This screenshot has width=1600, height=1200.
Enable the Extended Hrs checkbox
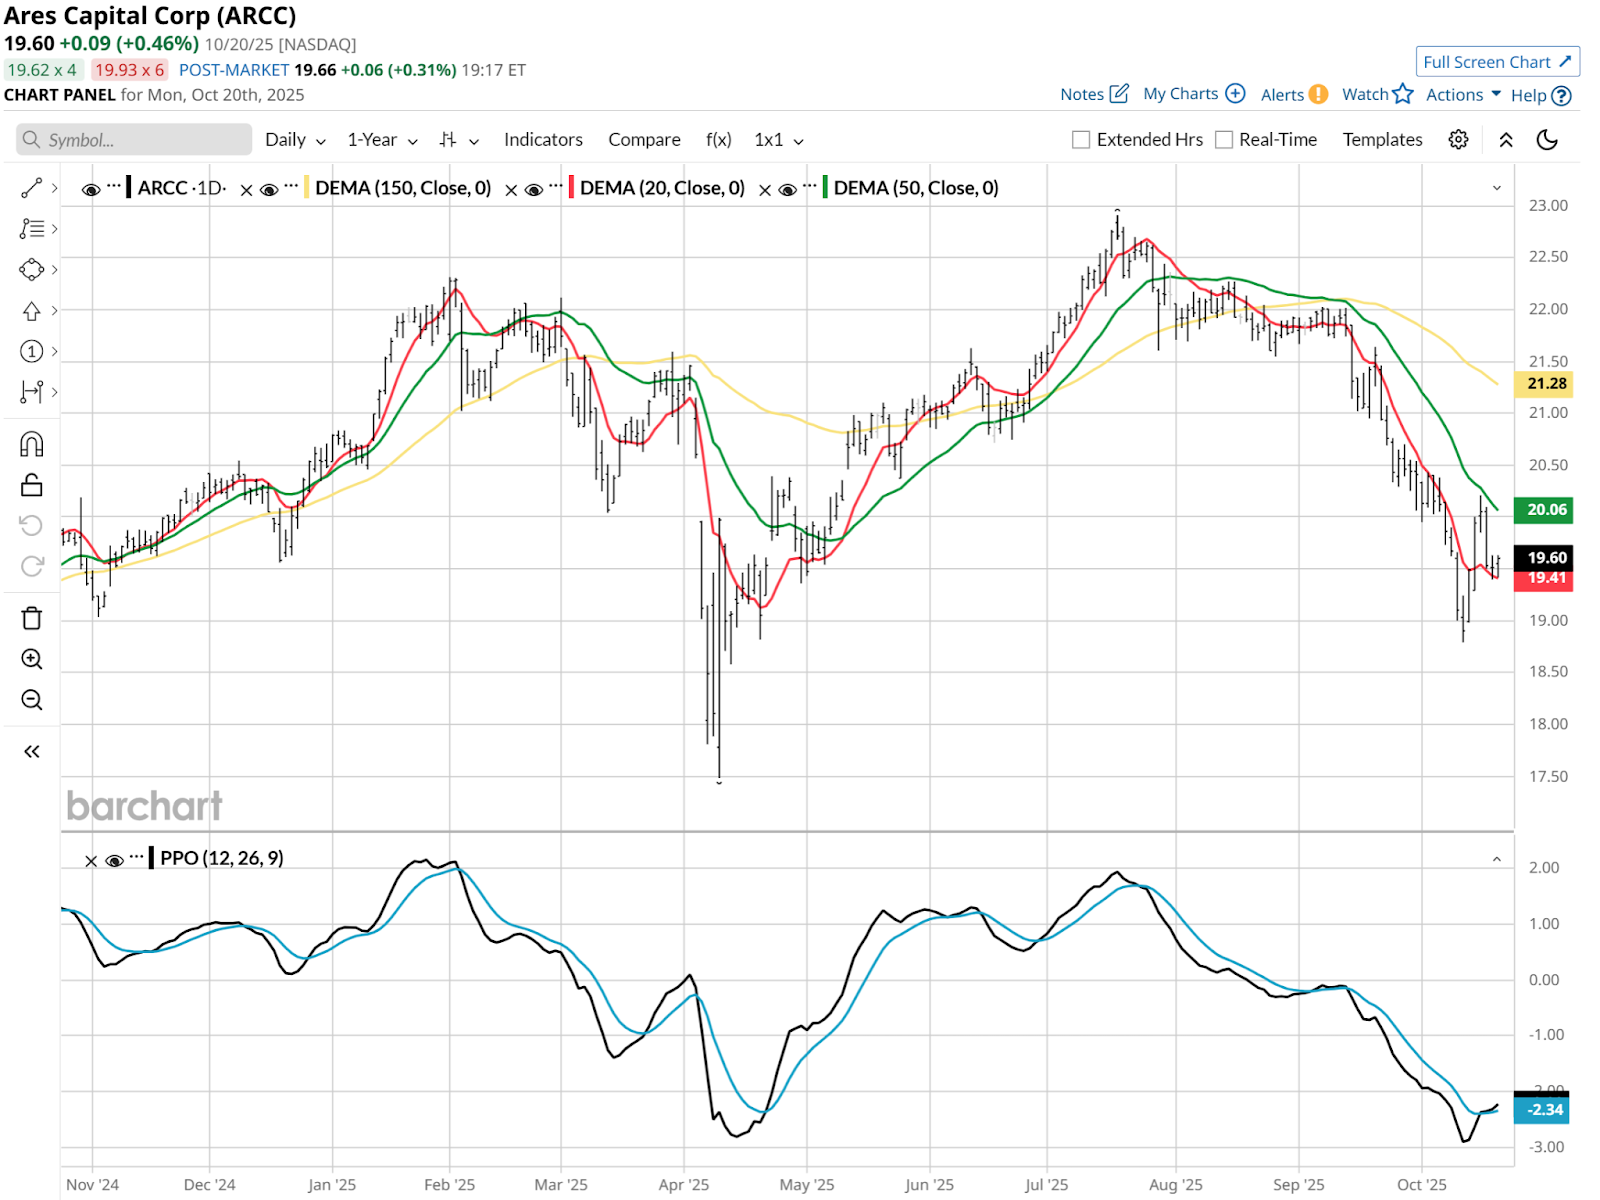1081,140
